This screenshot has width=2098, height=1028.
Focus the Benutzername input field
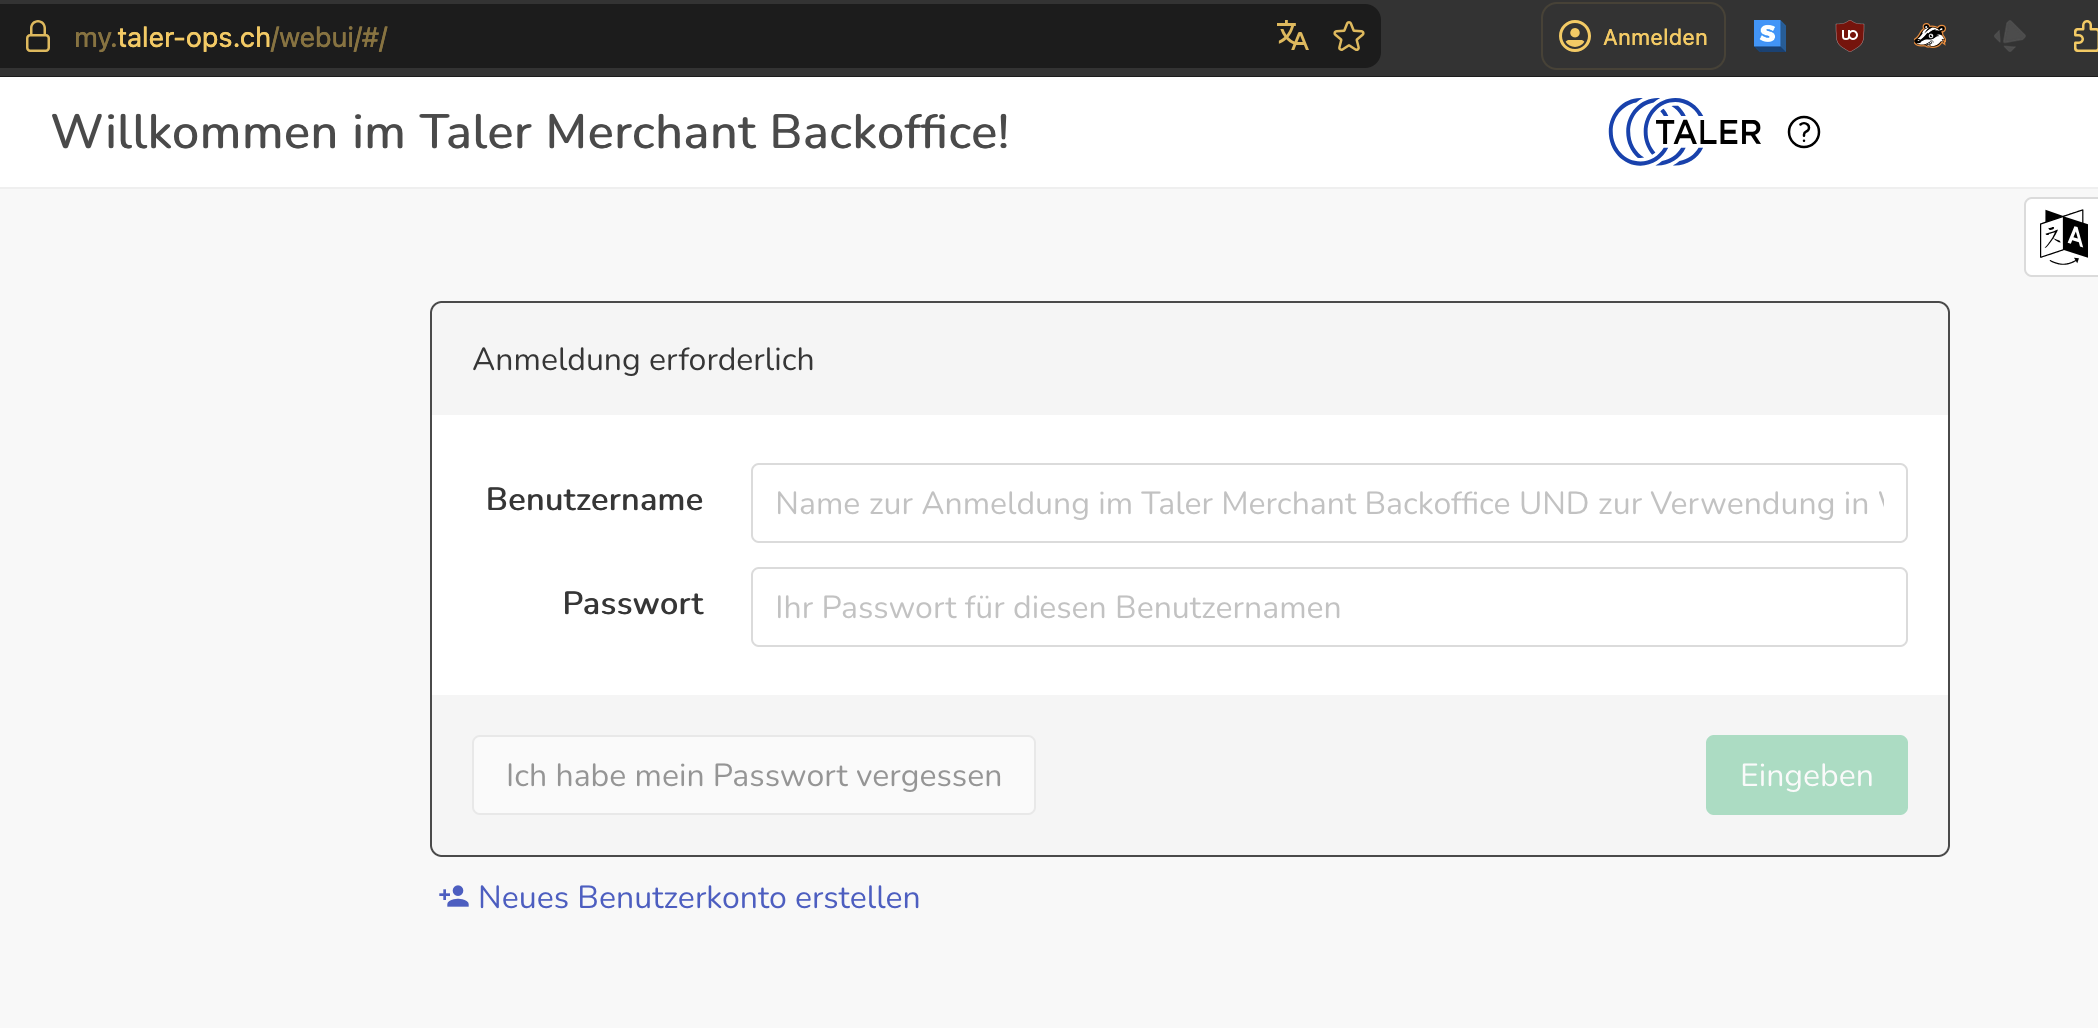(1328, 503)
